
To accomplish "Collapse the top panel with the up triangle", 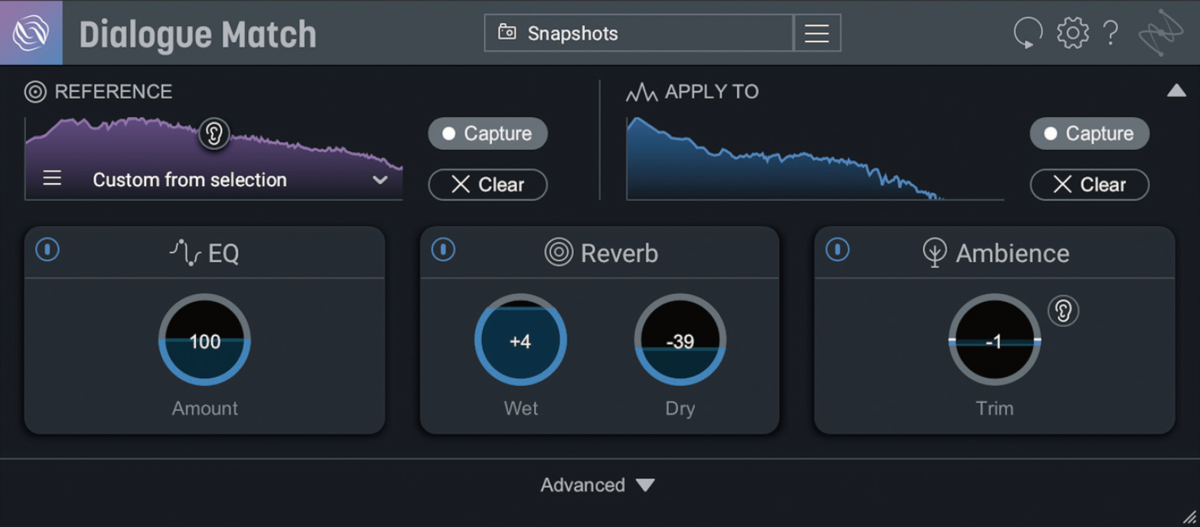I will [1176, 91].
